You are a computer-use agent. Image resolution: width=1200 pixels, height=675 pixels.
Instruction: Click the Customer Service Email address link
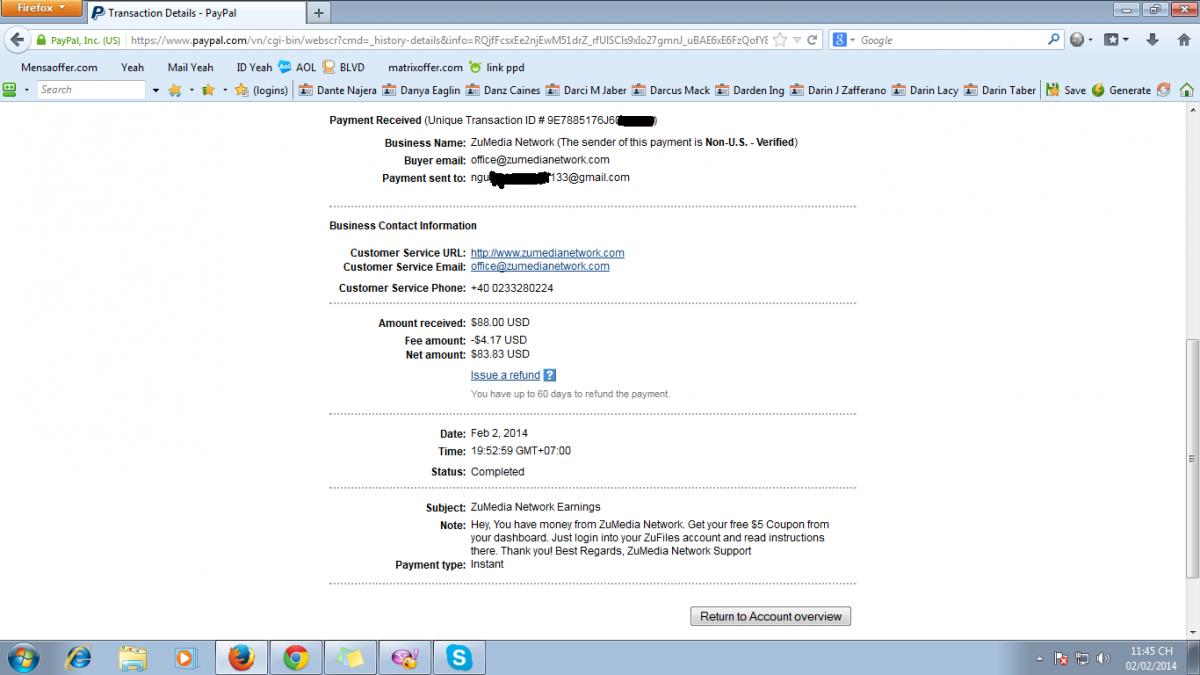[x=540, y=267]
